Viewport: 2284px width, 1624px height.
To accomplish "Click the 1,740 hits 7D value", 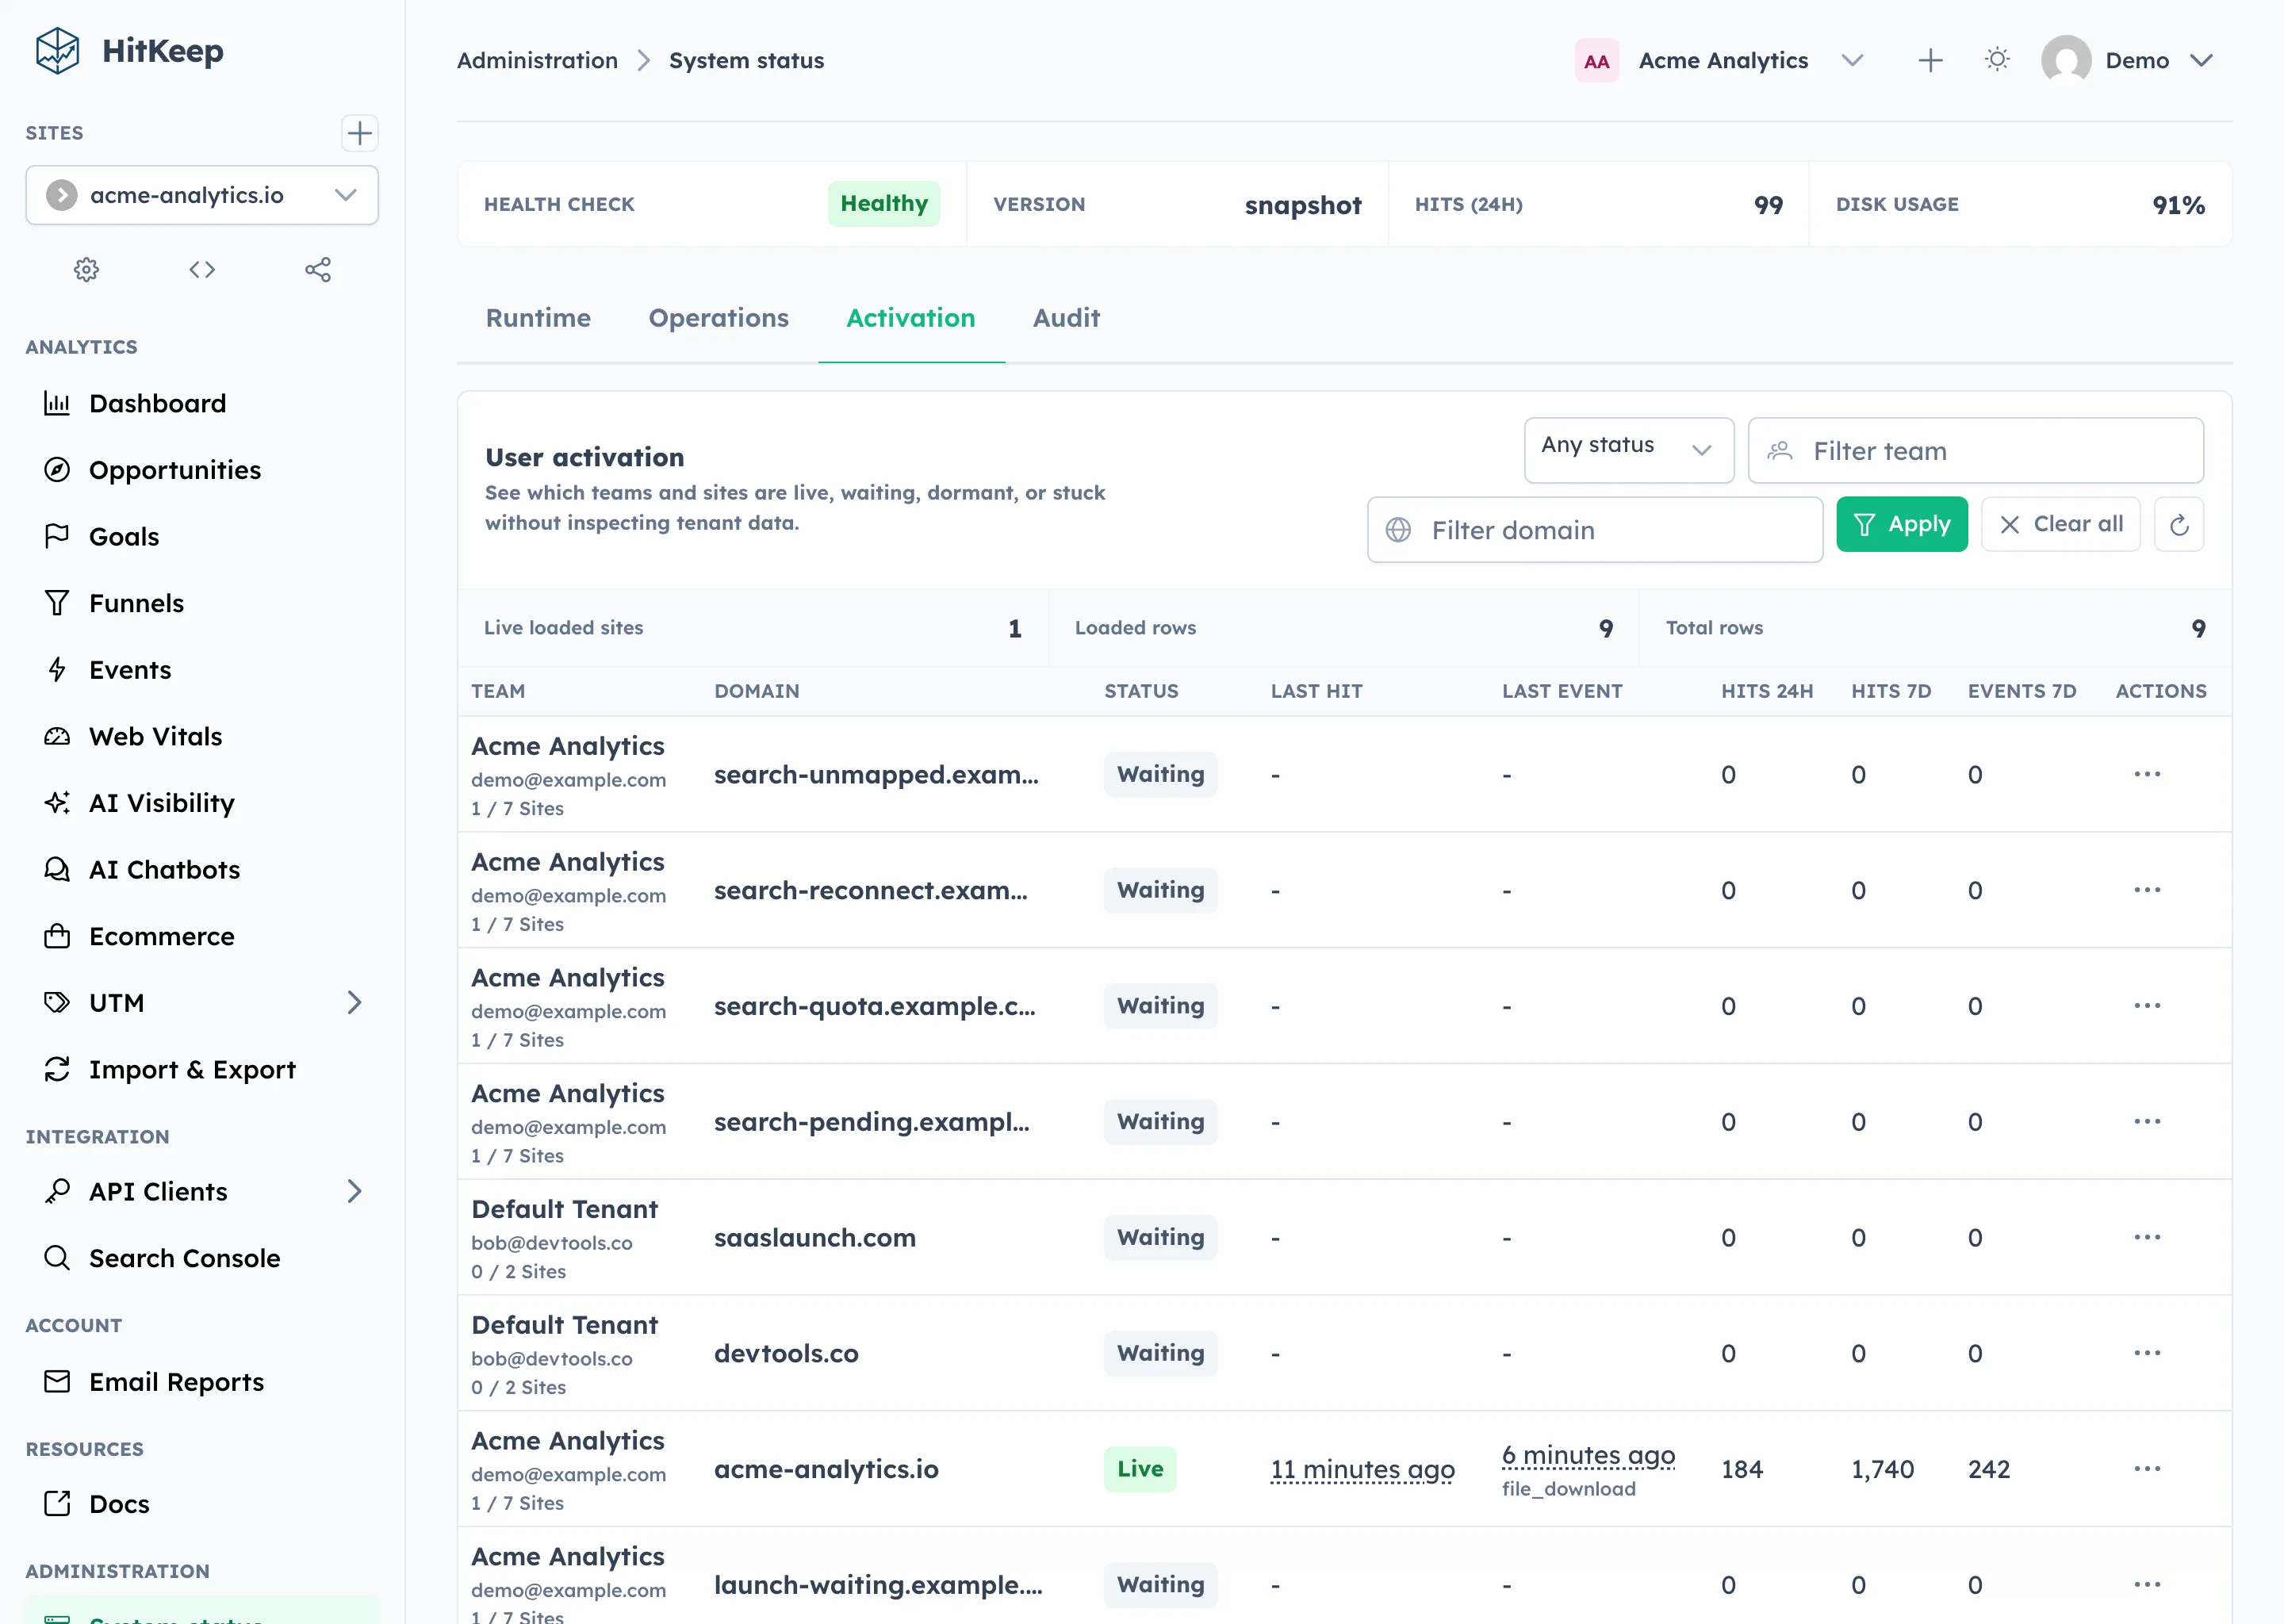I will (1882, 1469).
